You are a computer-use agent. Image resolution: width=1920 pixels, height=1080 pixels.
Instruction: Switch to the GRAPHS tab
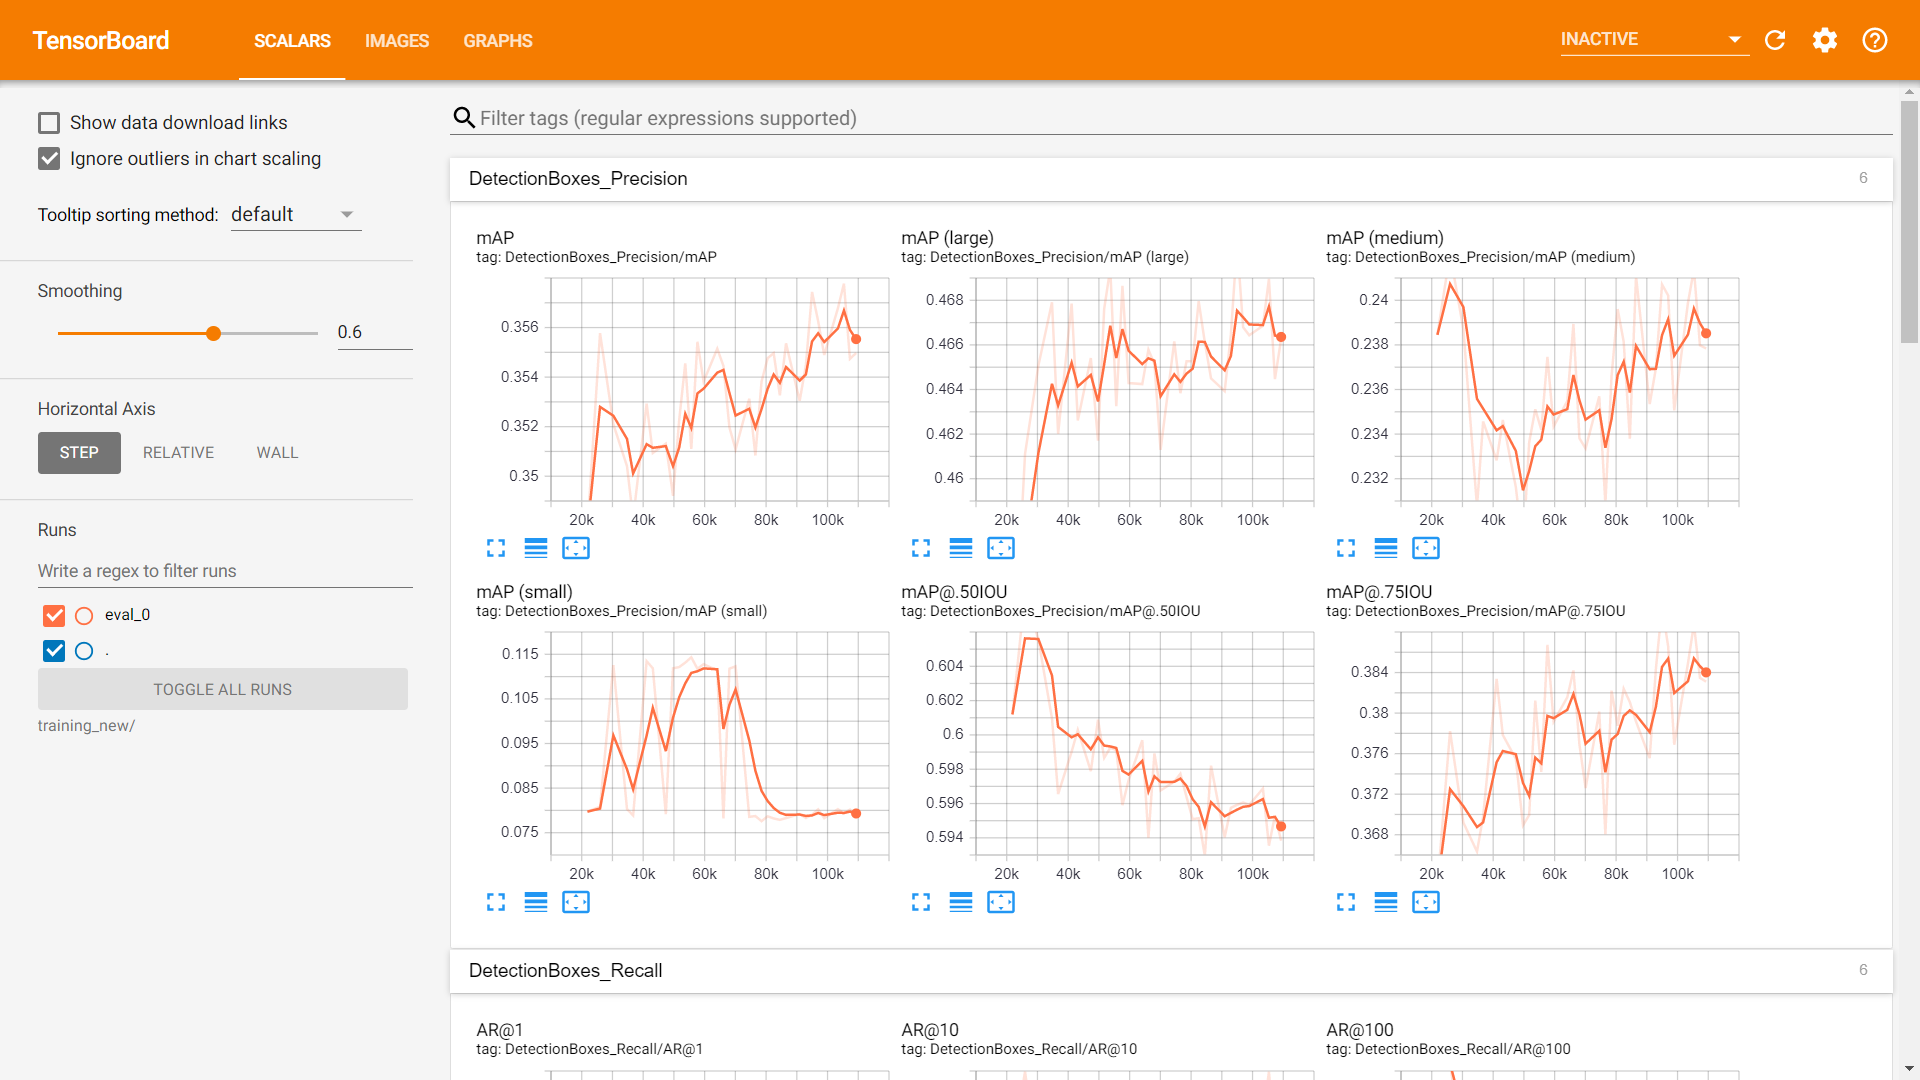pyautogui.click(x=497, y=41)
